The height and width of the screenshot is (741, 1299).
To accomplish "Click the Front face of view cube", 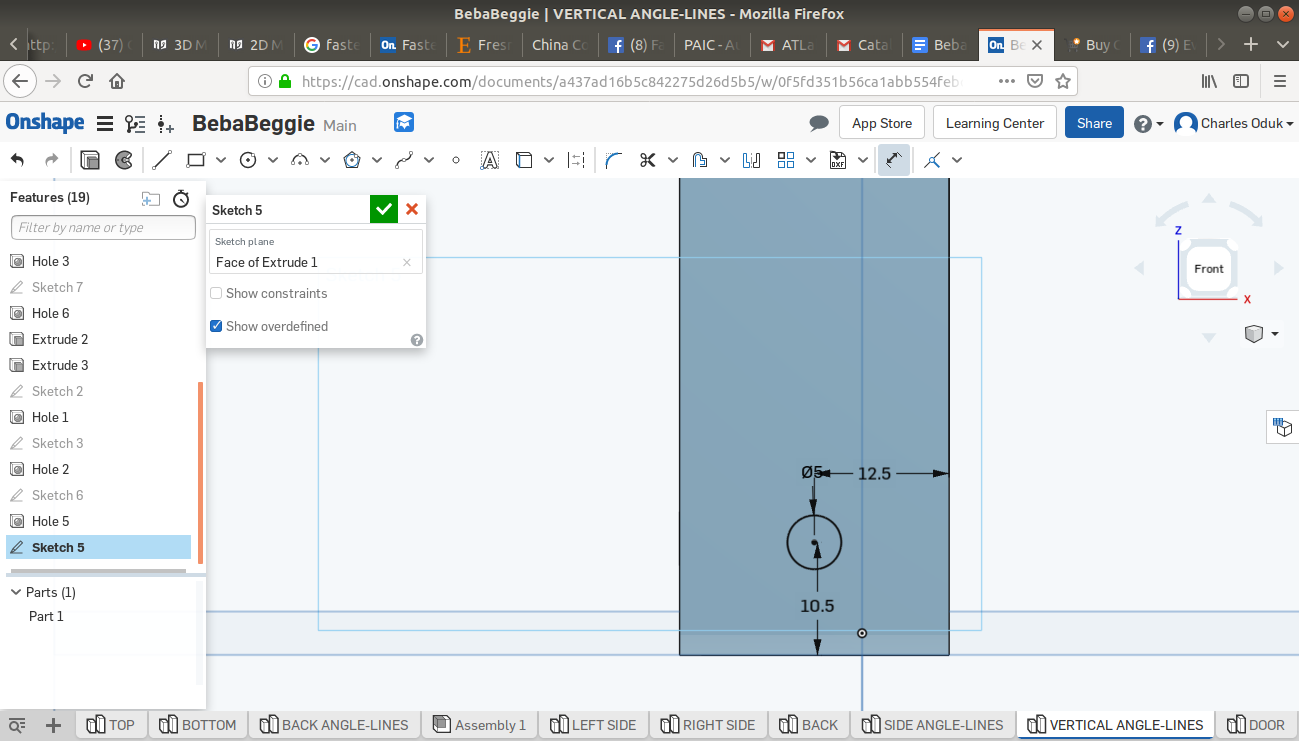I will (1209, 269).
